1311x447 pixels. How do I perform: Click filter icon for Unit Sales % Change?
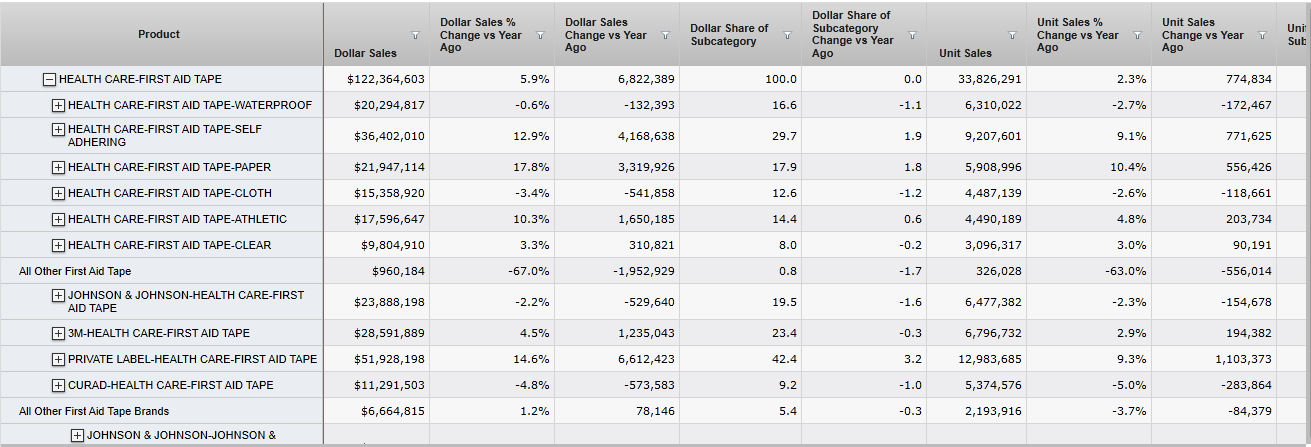tap(1137, 35)
